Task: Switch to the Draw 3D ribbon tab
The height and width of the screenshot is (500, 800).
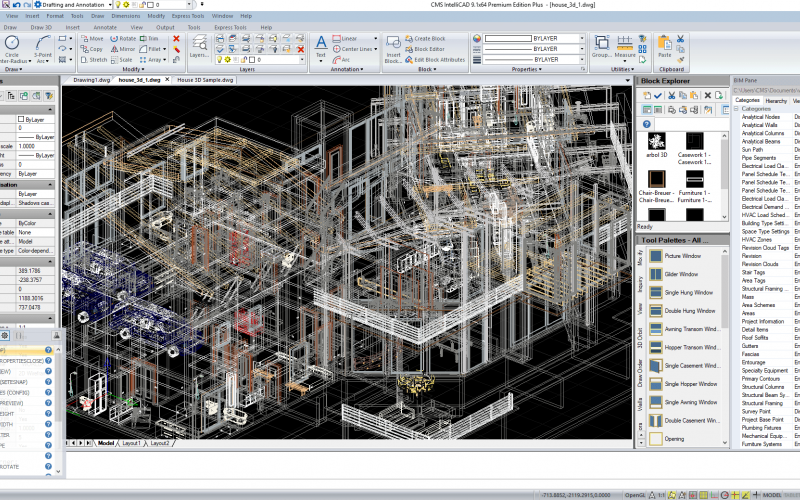Action: [x=41, y=27]
